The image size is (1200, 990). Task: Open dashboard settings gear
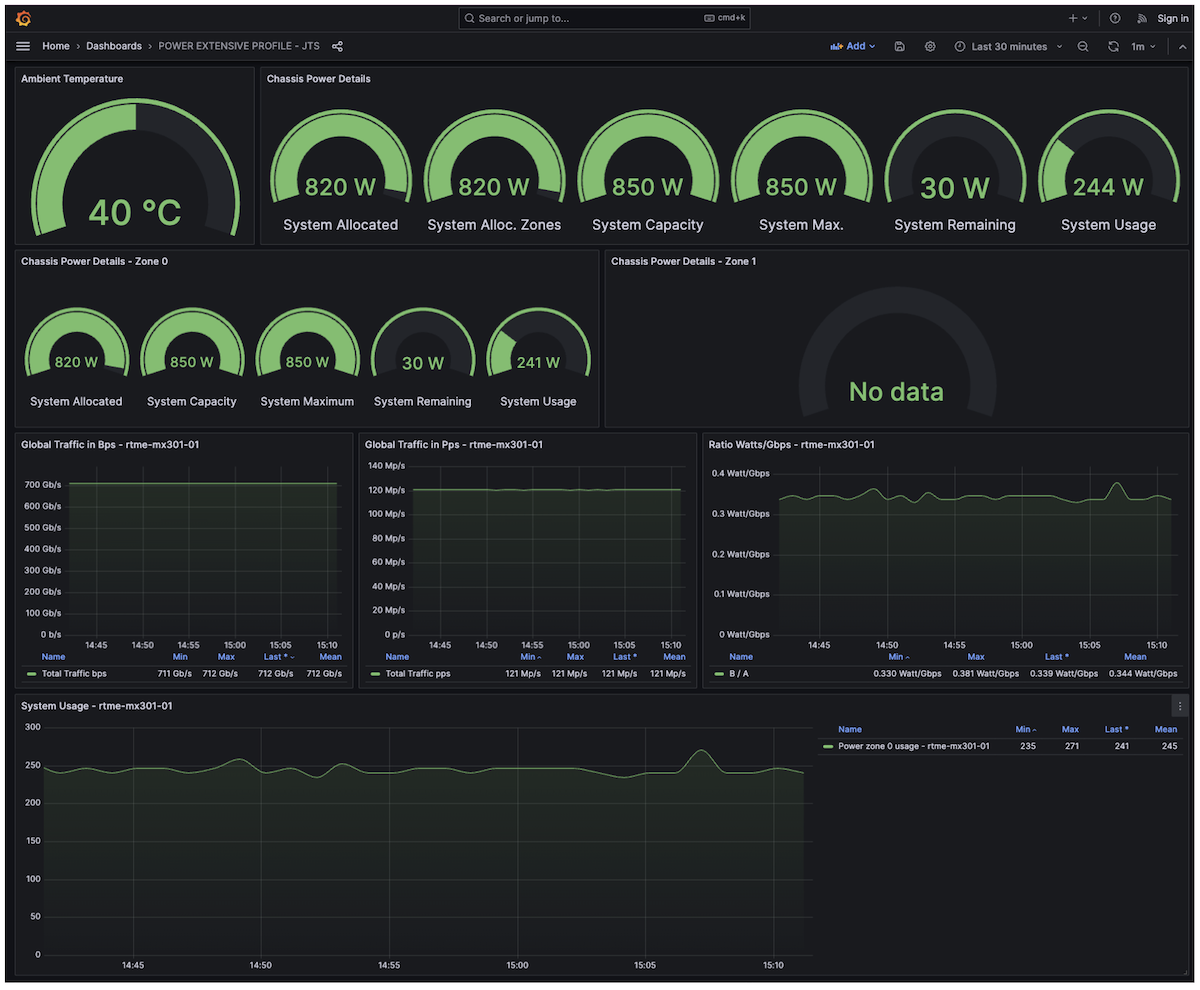929,46
